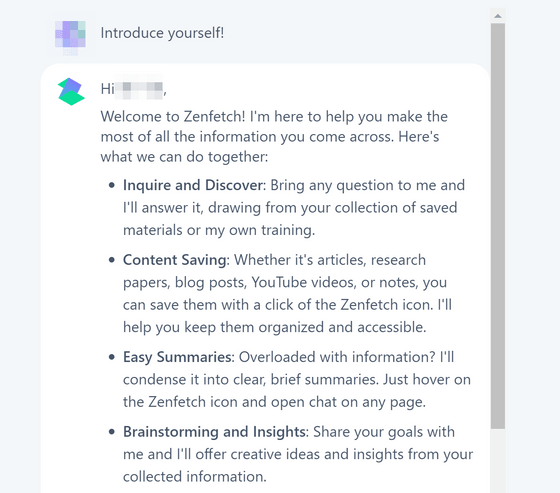This screenshot has height=493, width=560.
Task: Click the text "collected information."
Action: click(195, 477)
